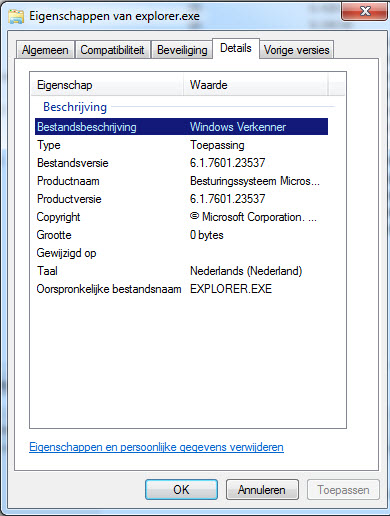Select the Oorspronkelijke bestandsnaam row

(181, 289)
